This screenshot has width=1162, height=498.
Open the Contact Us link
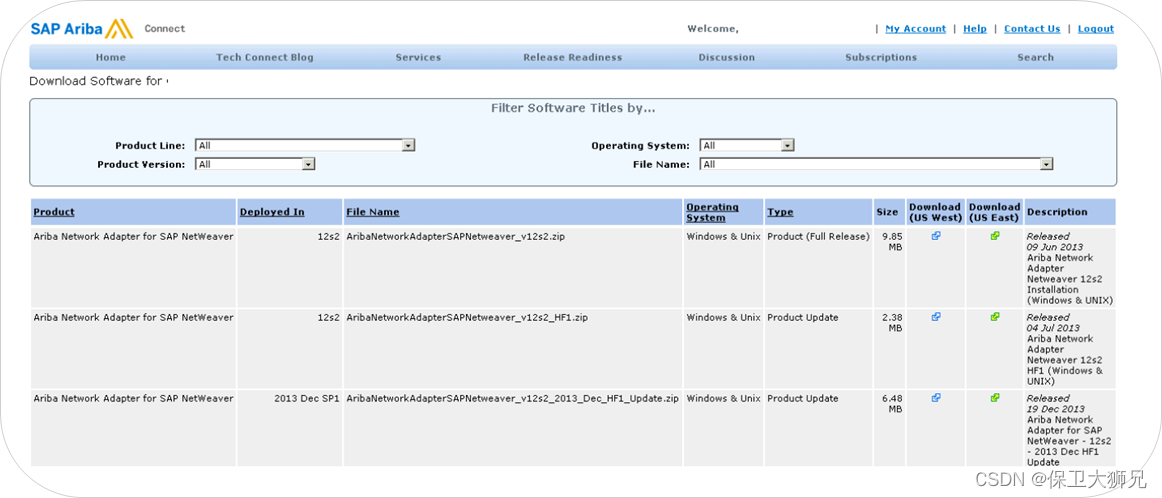coord(1032,29)
